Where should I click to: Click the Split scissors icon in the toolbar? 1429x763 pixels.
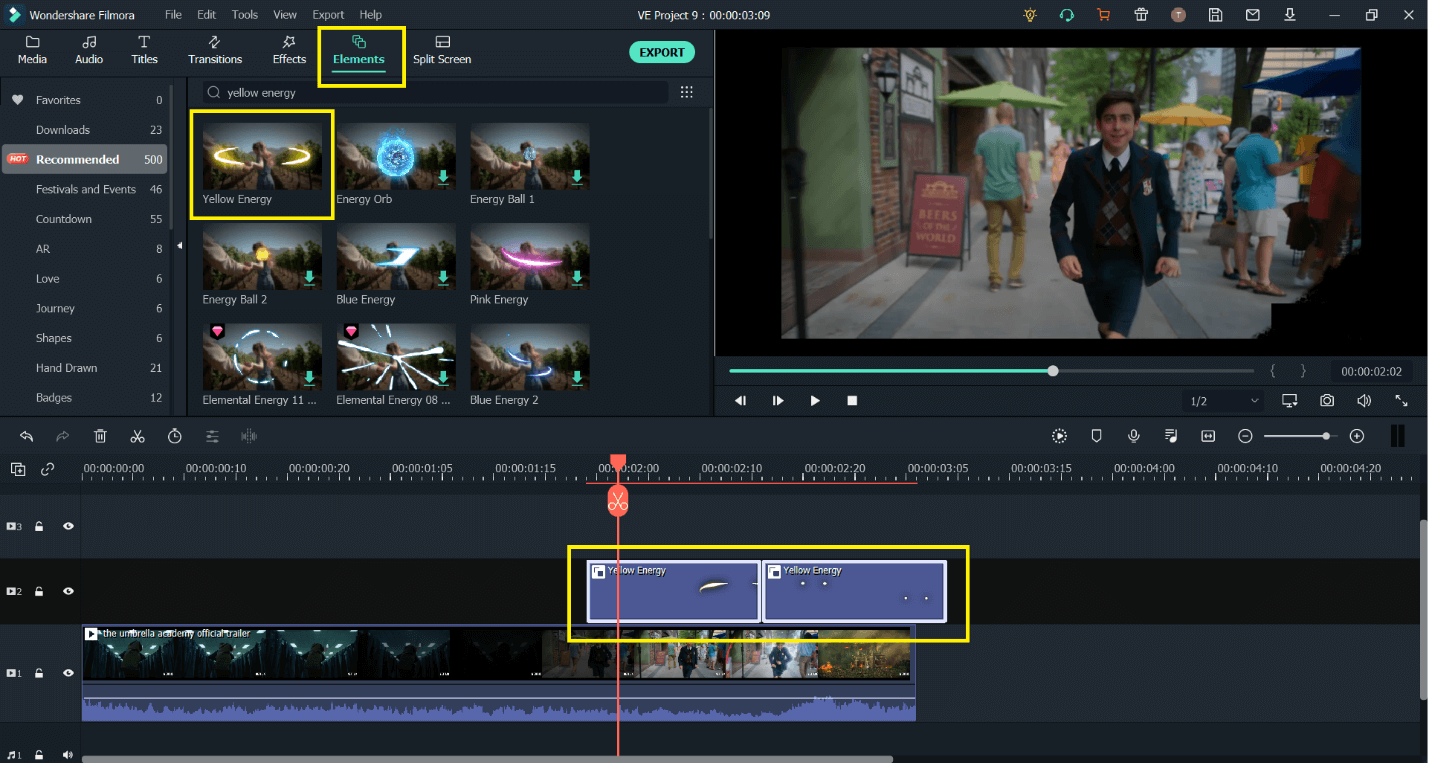pyautogui.click(x=137, y=436)
